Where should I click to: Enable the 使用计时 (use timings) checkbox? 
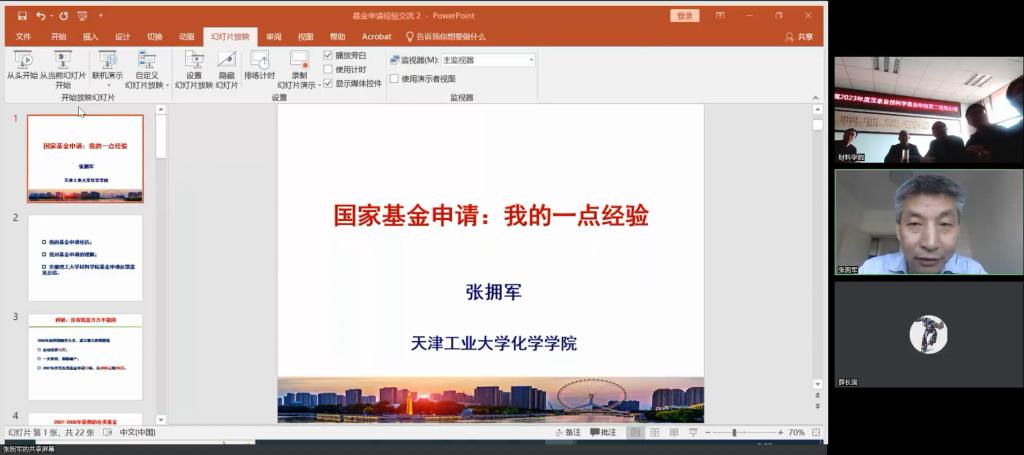328,69
